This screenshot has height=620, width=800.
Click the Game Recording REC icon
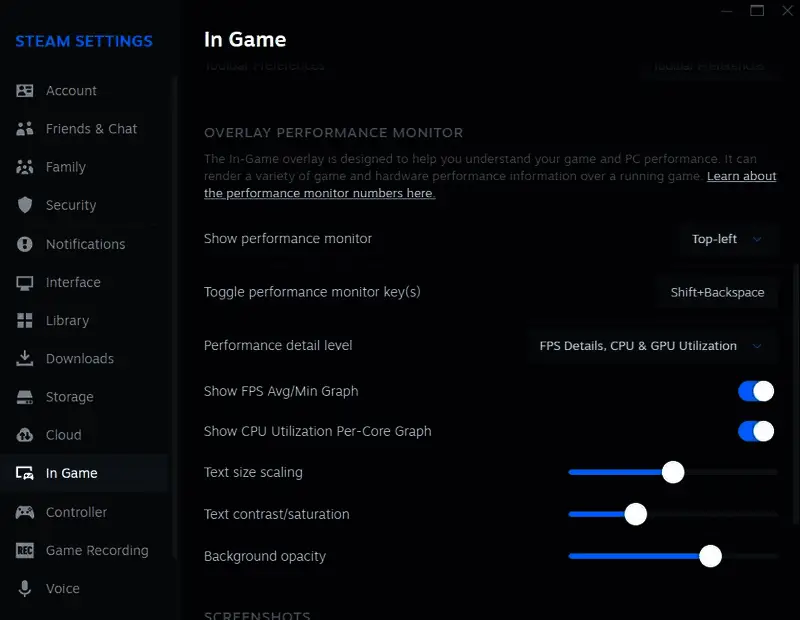25,551
